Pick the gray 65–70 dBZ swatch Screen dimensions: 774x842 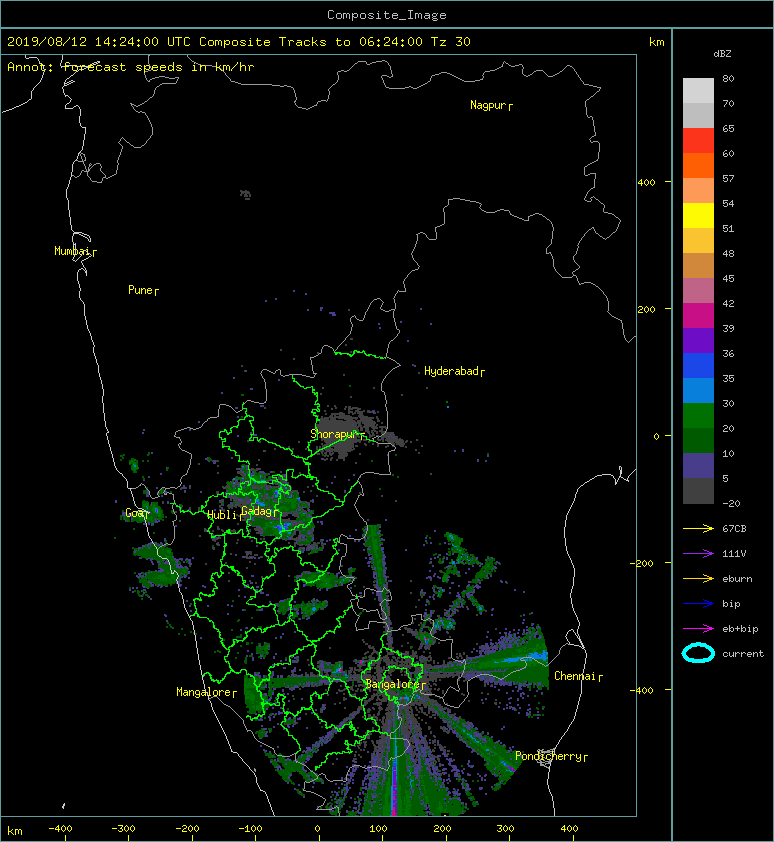(x=698, y=115)
